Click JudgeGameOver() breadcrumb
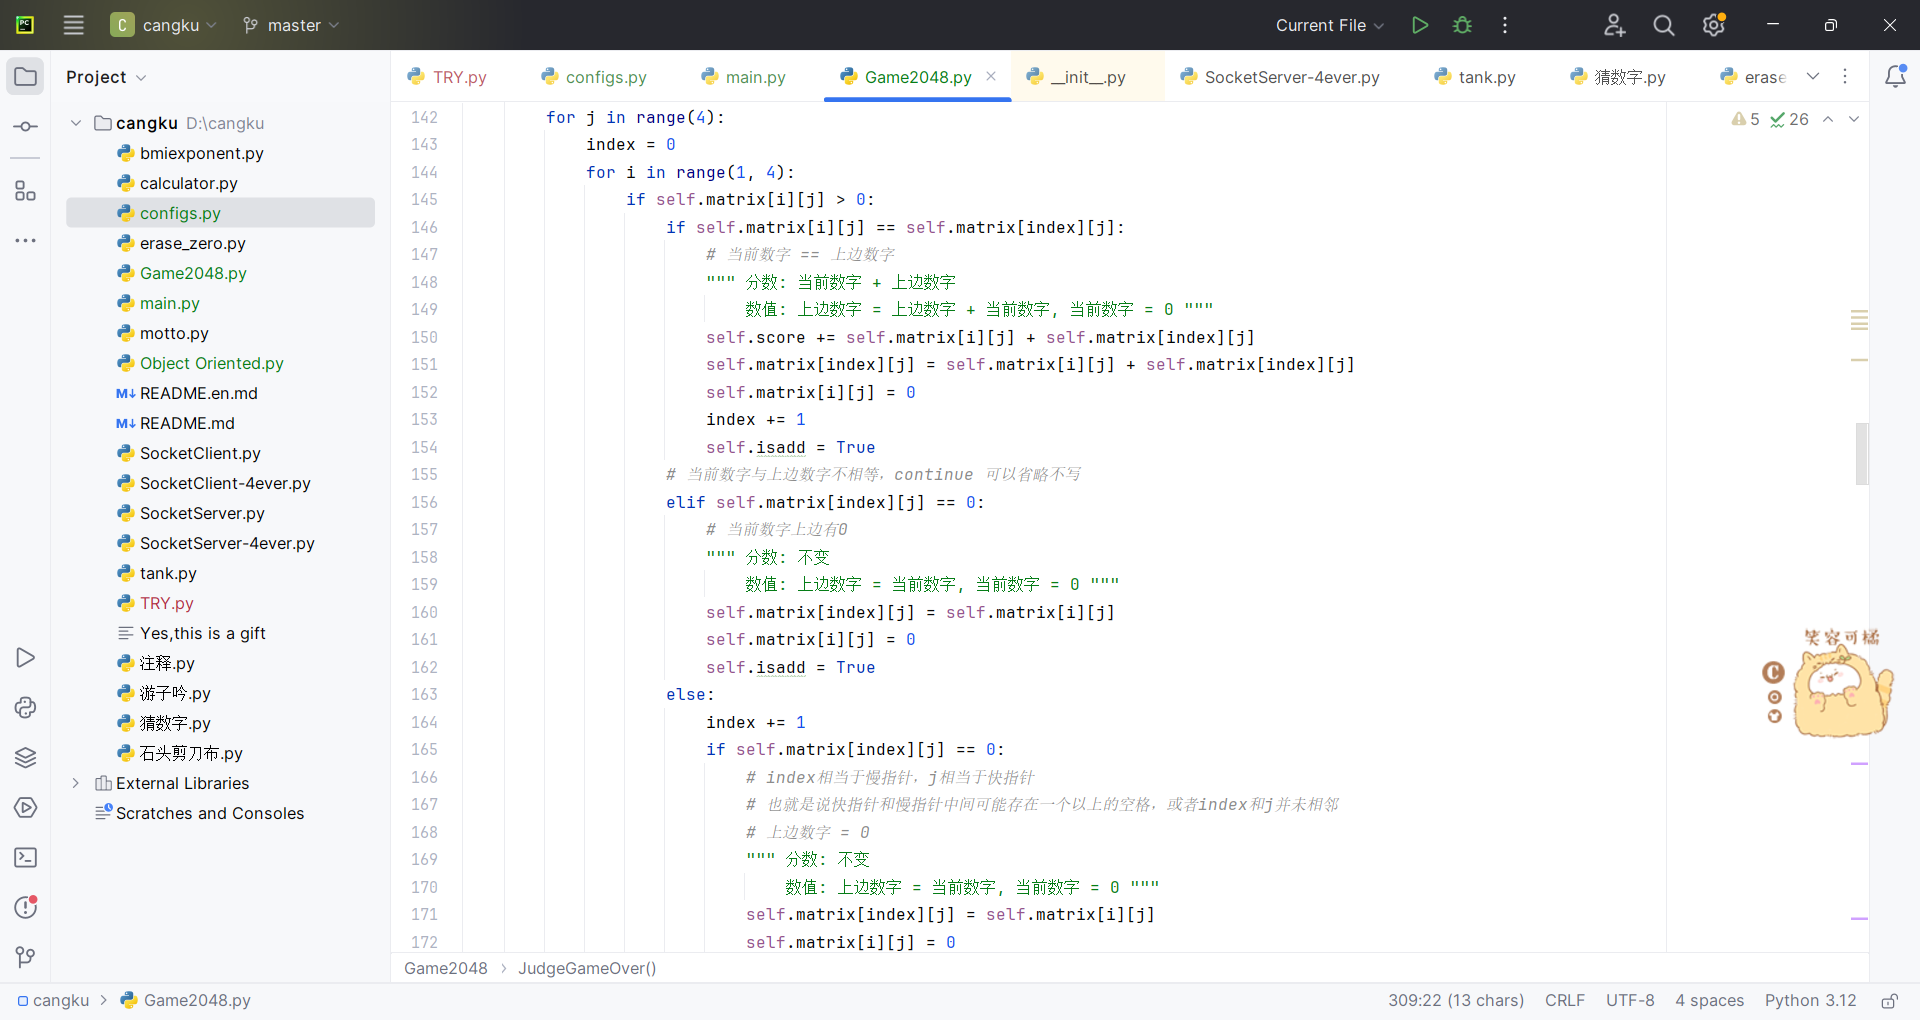The height and width of the screenshot is (1020, 1920). tap(587, 968)
